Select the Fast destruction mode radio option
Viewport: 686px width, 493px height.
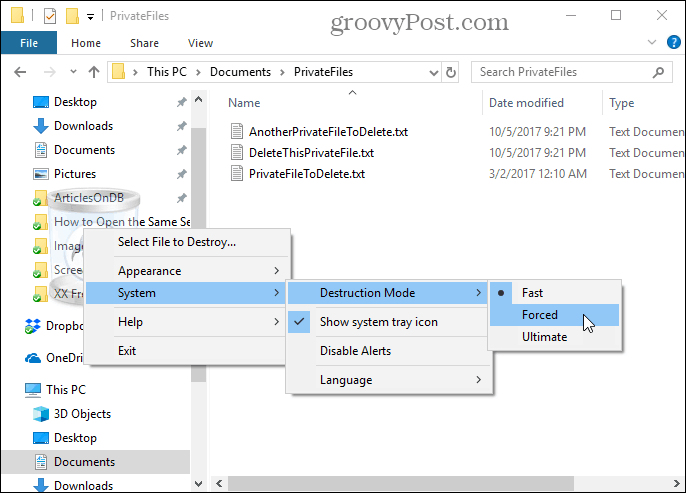point(554,293)
